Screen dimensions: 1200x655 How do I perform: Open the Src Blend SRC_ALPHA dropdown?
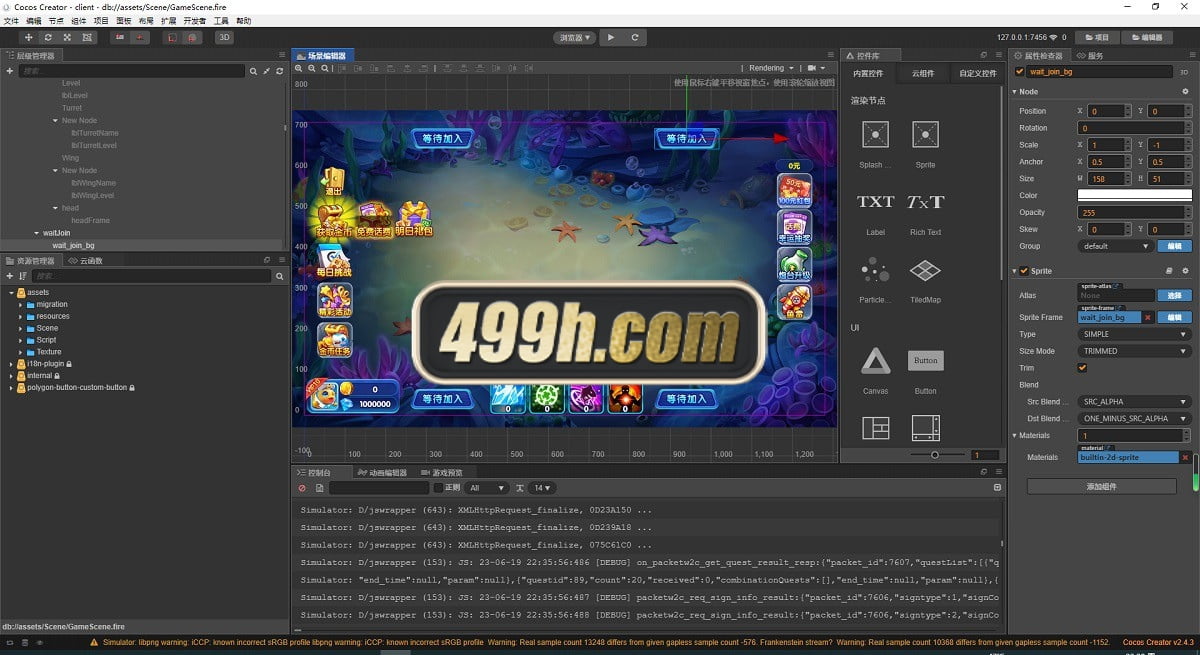point(1134,402)
